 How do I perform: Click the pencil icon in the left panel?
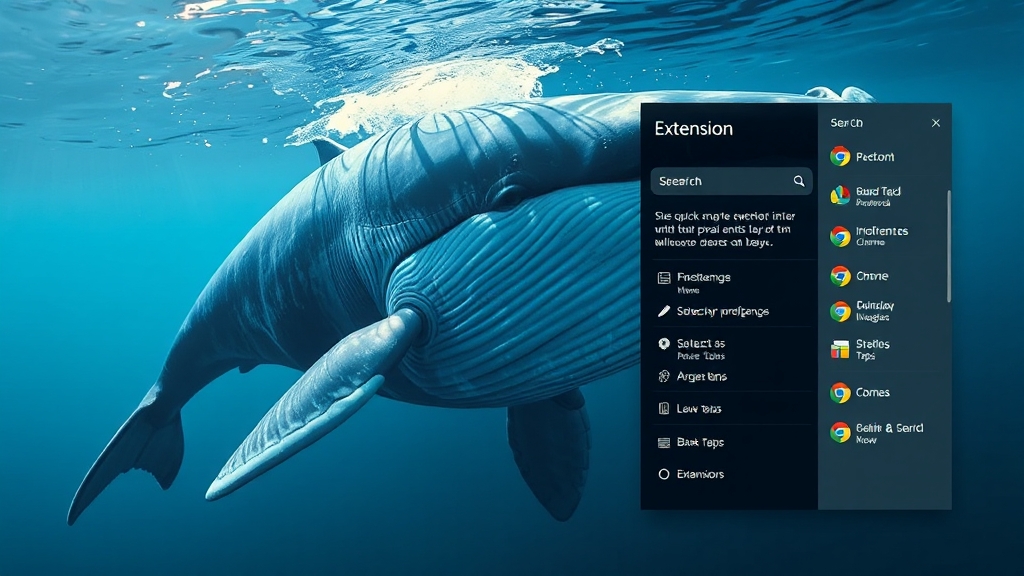point(663,311)
